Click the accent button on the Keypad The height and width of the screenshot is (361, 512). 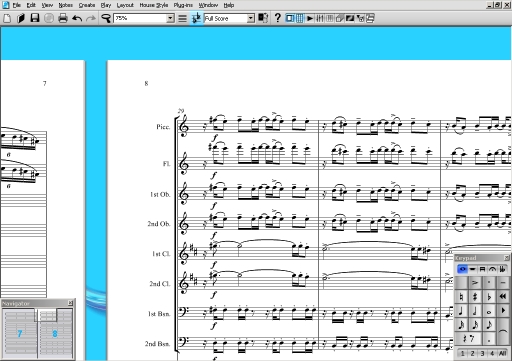point(475,283)
